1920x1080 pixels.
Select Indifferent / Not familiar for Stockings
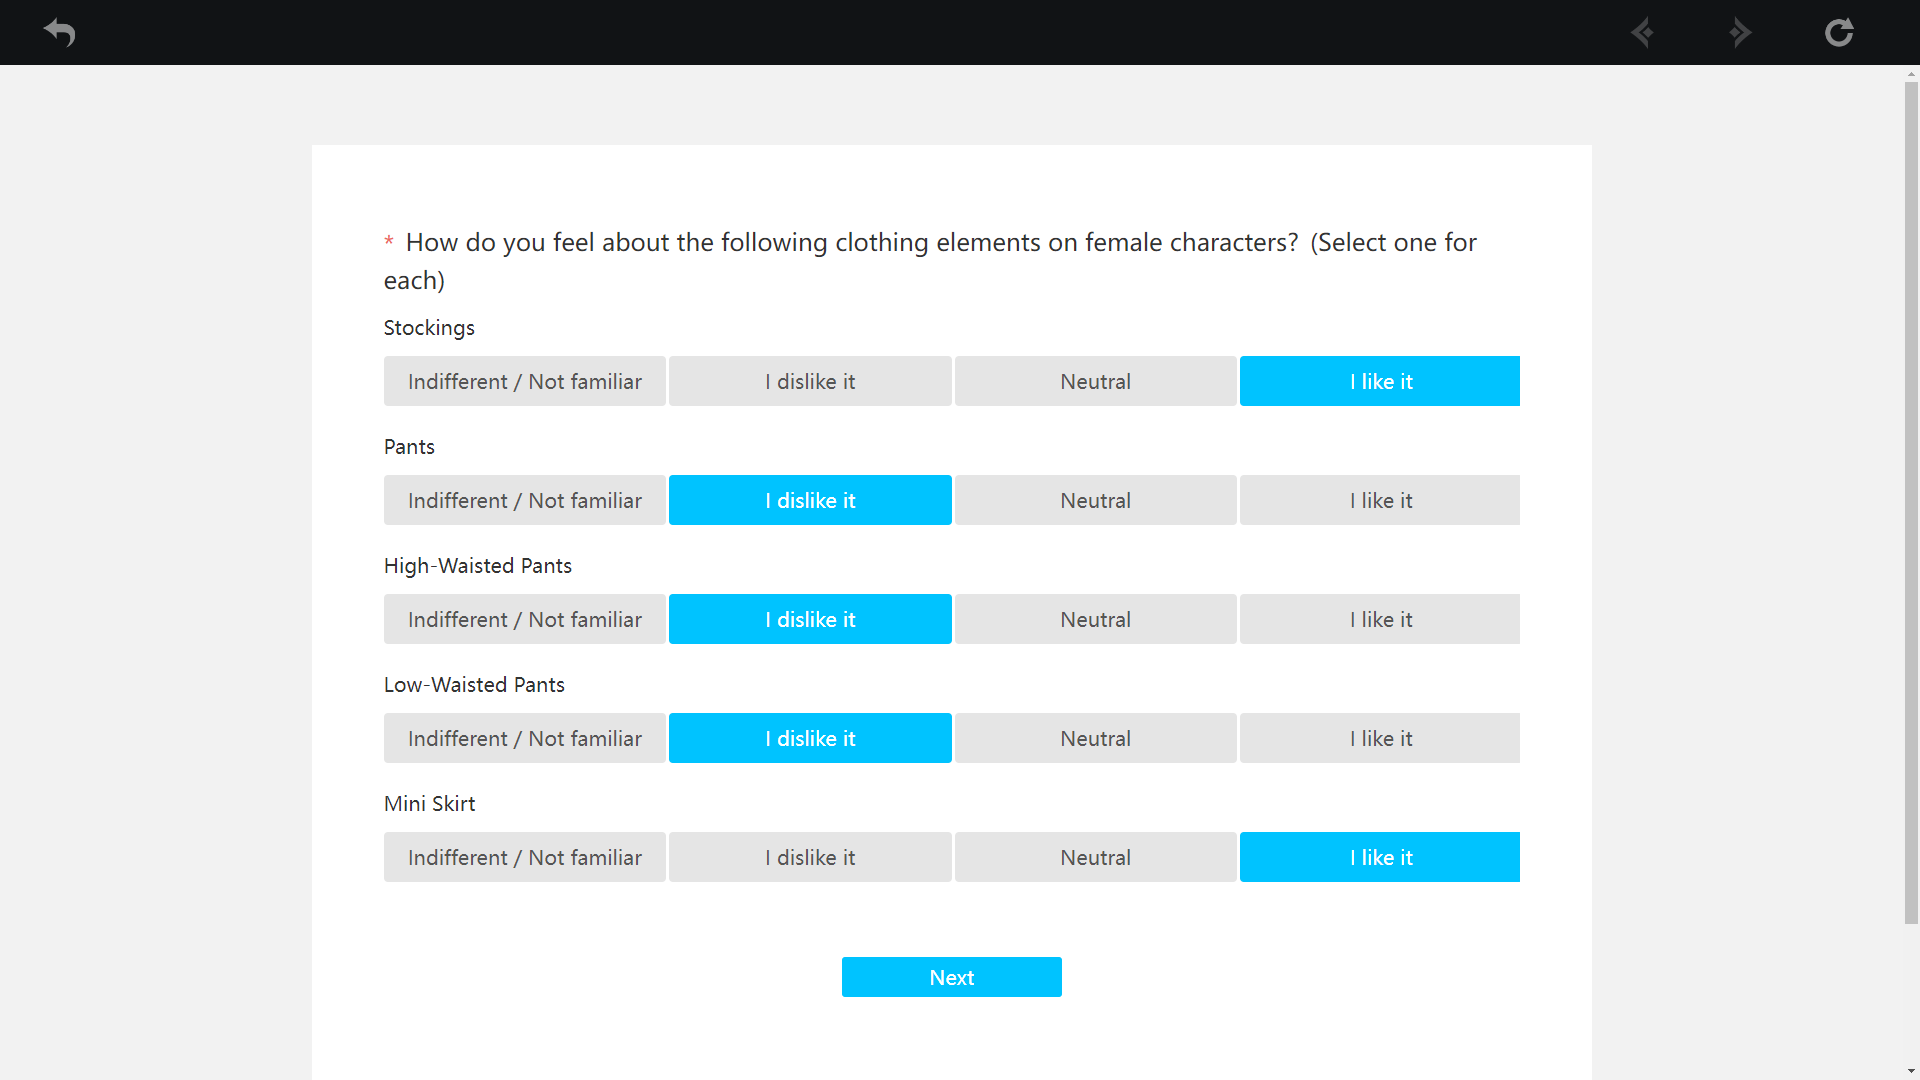click(525, 381)
